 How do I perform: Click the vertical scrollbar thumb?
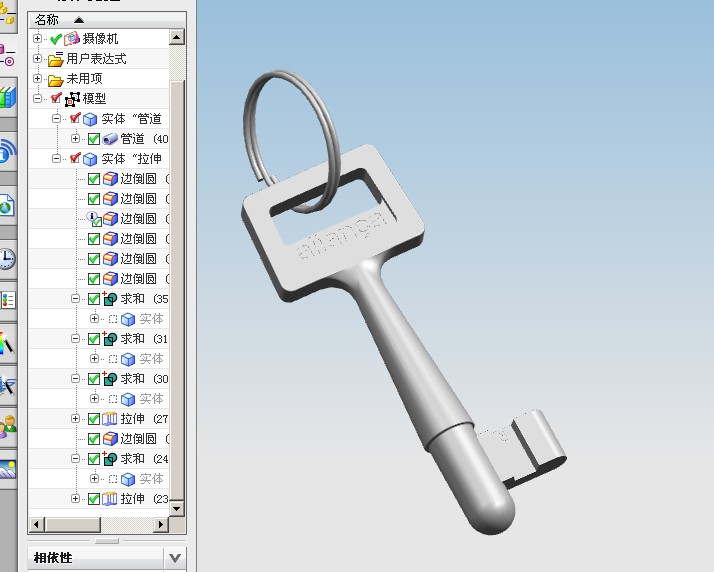click(177, 290)
